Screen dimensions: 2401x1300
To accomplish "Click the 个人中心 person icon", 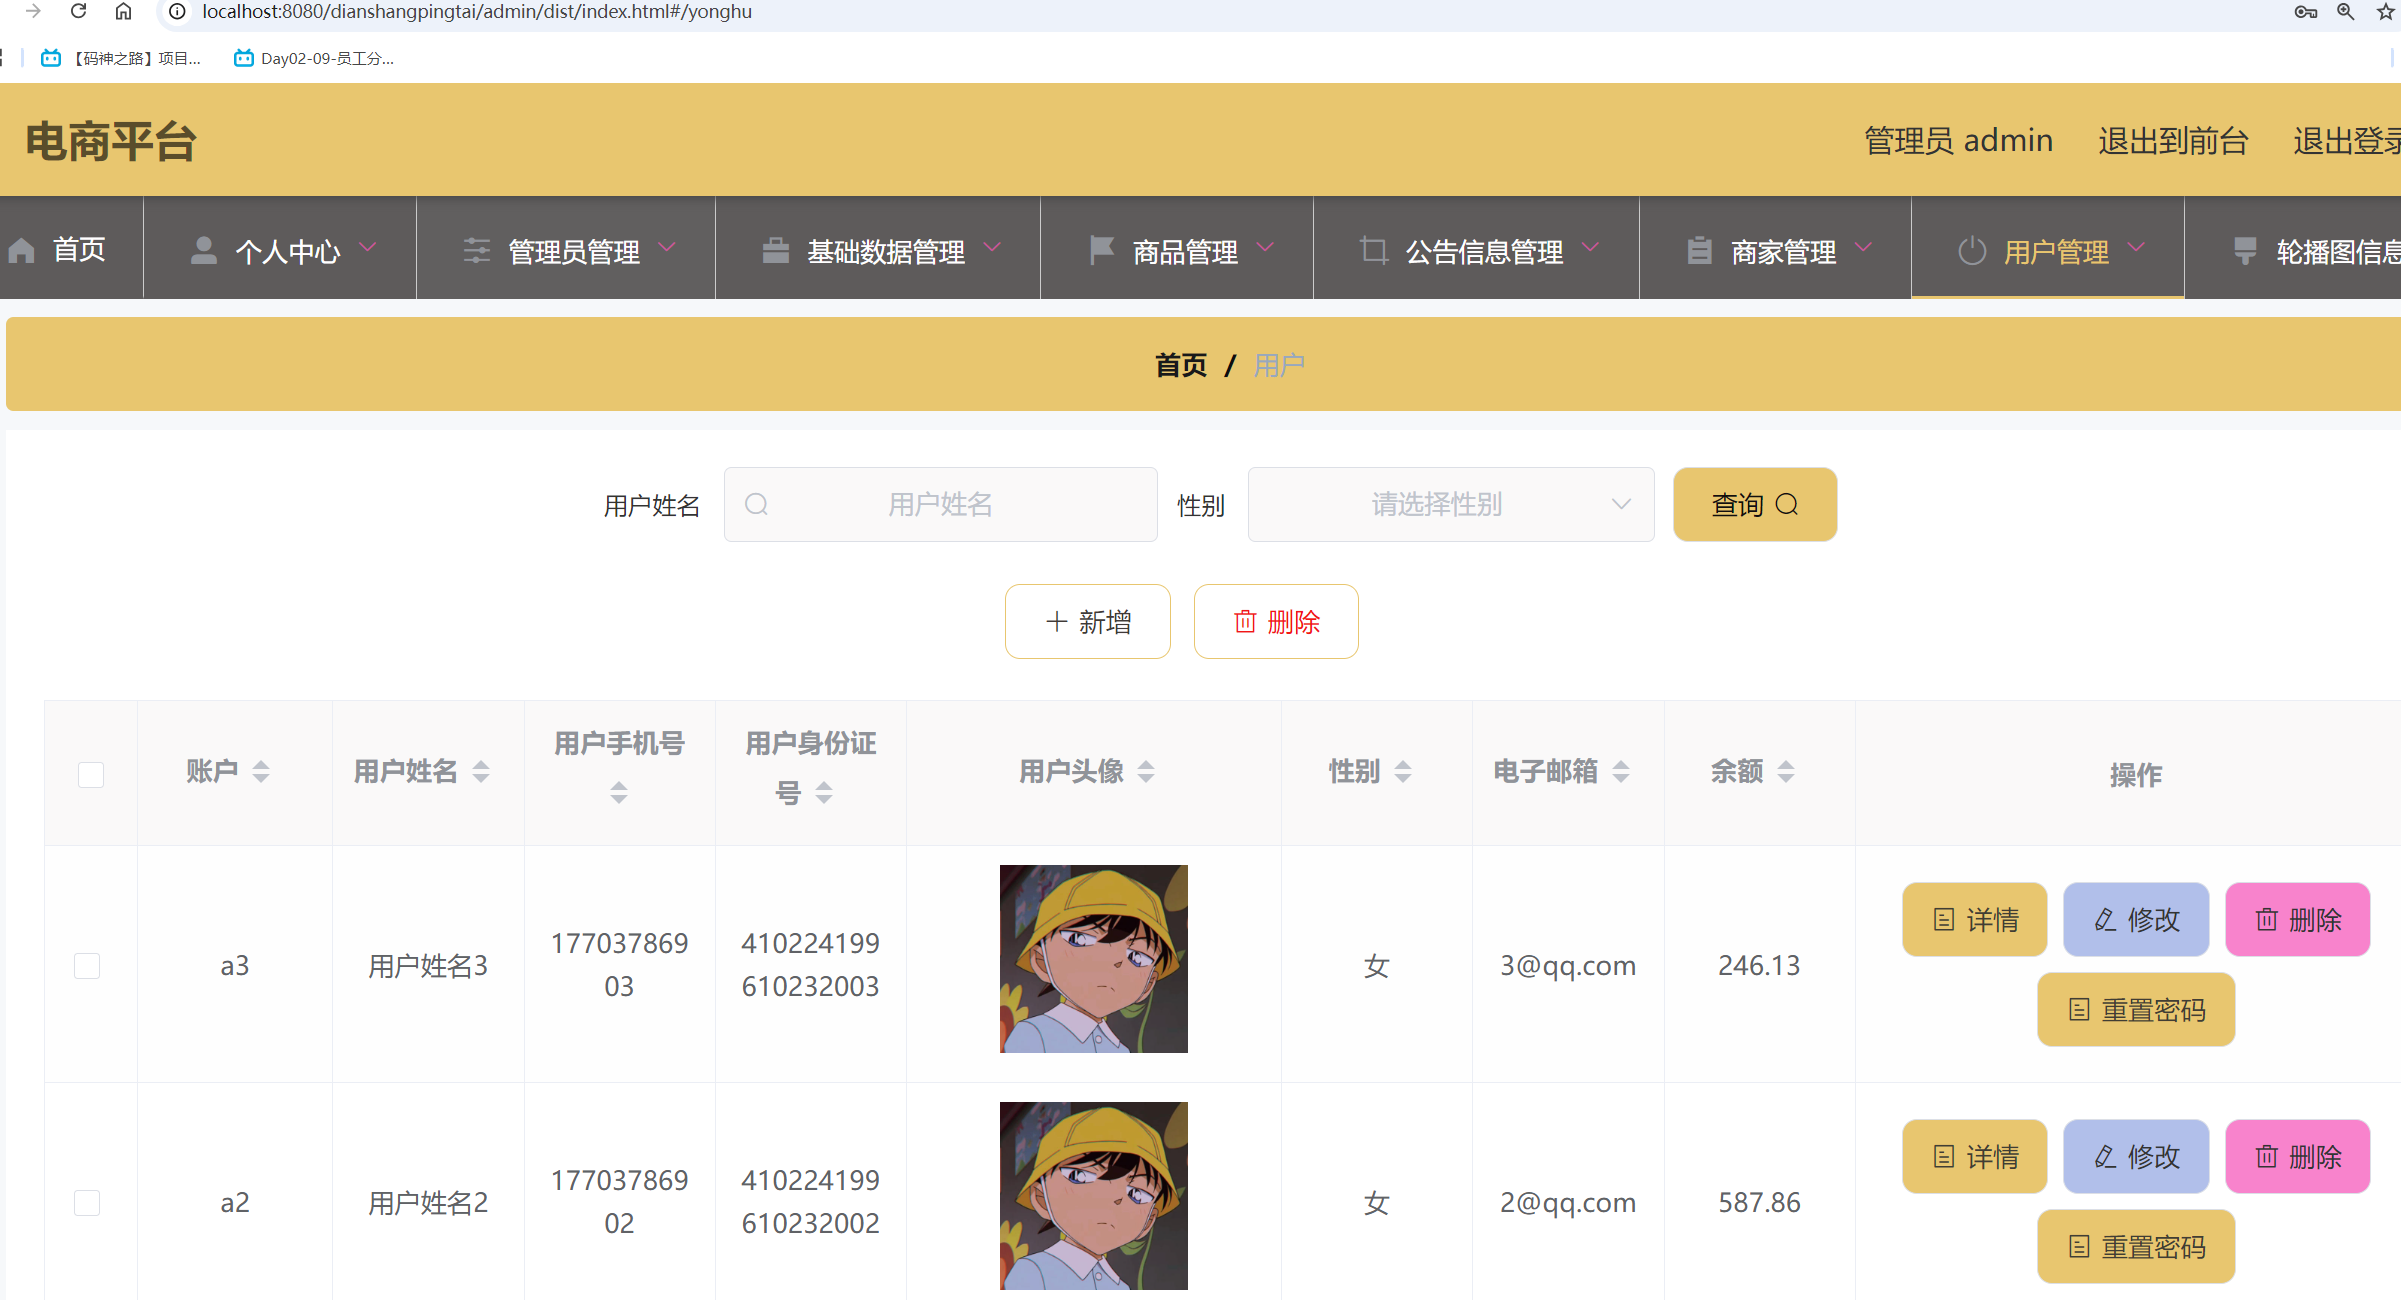I will [x=204, y=249].
